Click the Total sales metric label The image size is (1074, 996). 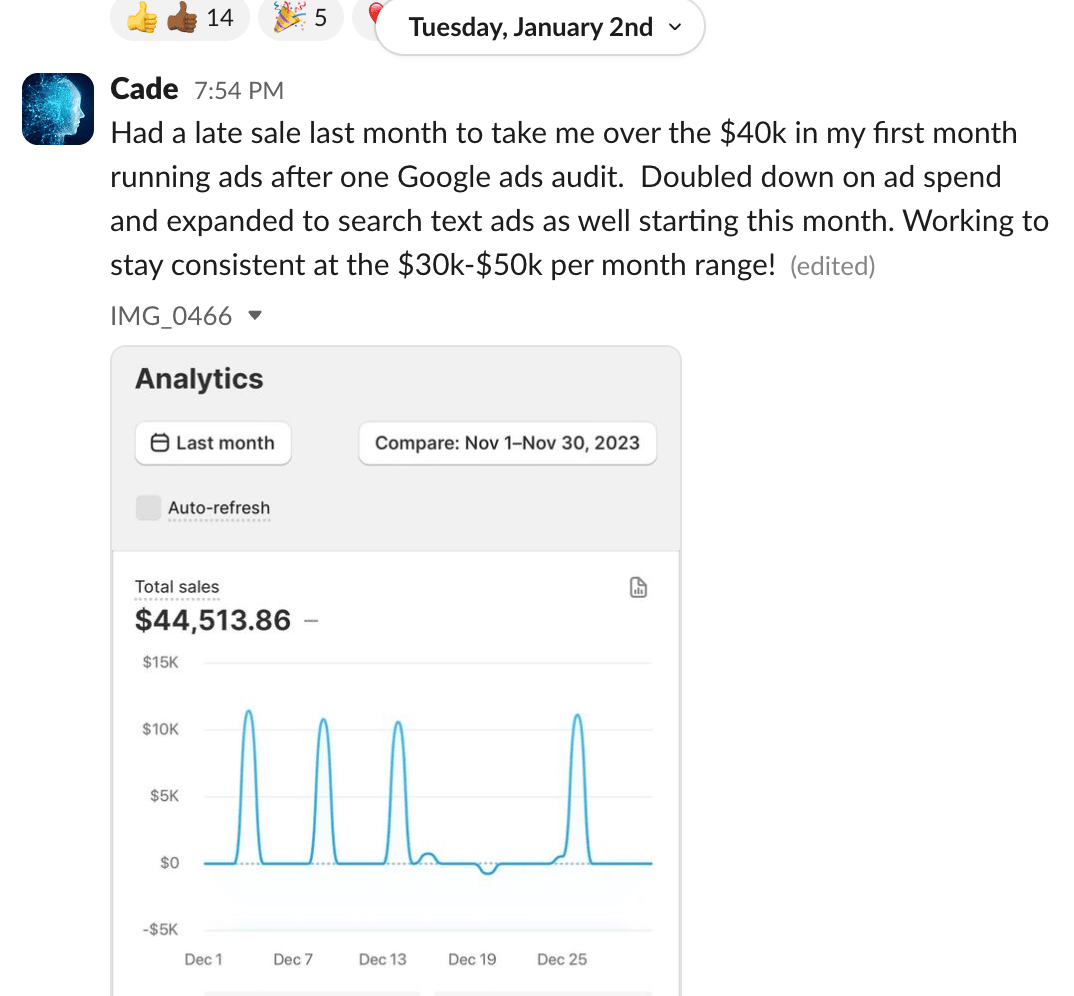pos(177,587)
